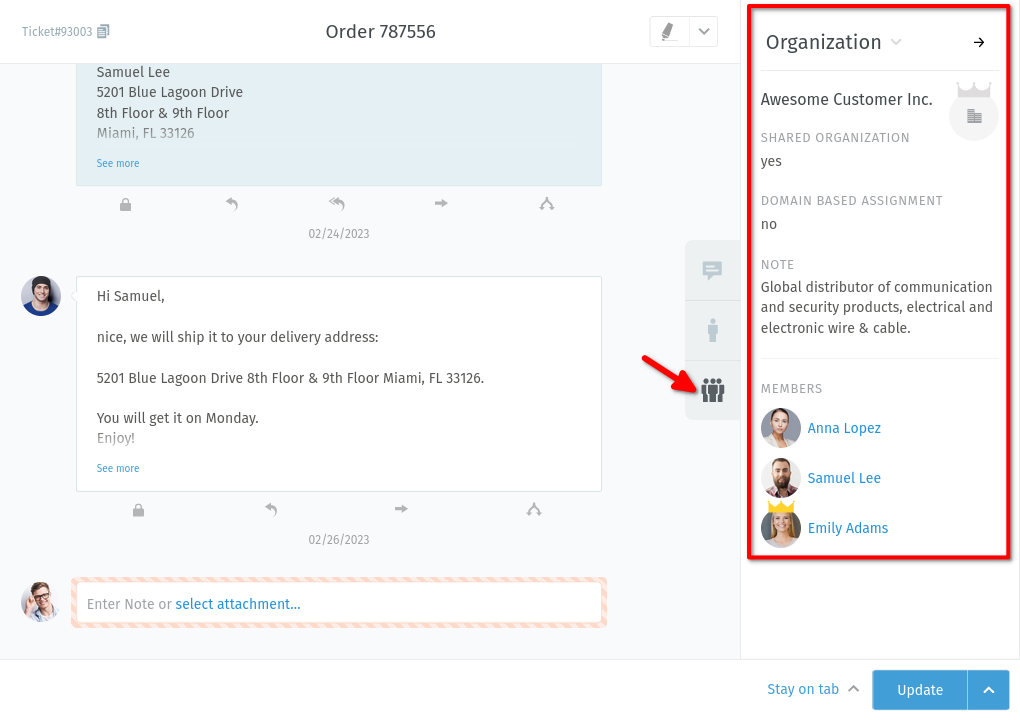Open the Organization members sidebar tab
The image size is (1020, 720).
712,390
